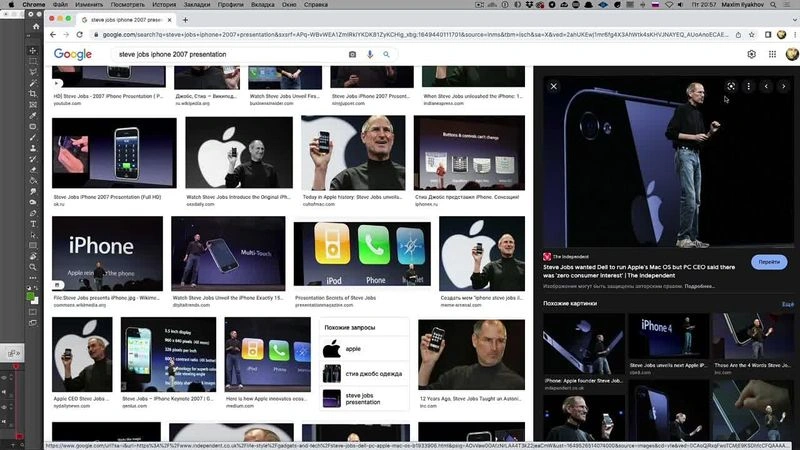Open the Изменить menu
The width and height of the screenshot is (800, 450).
point(89,5)
